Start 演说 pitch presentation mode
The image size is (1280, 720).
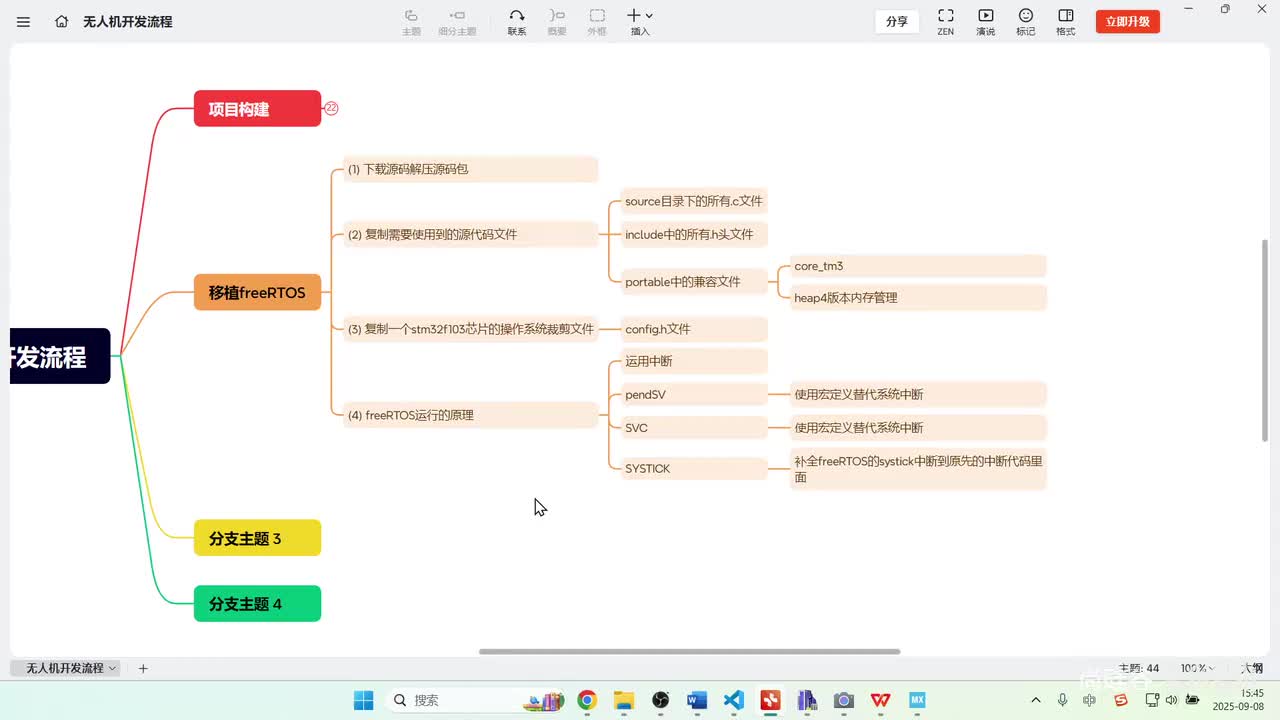pyautogui.click(x=986, y=22)
